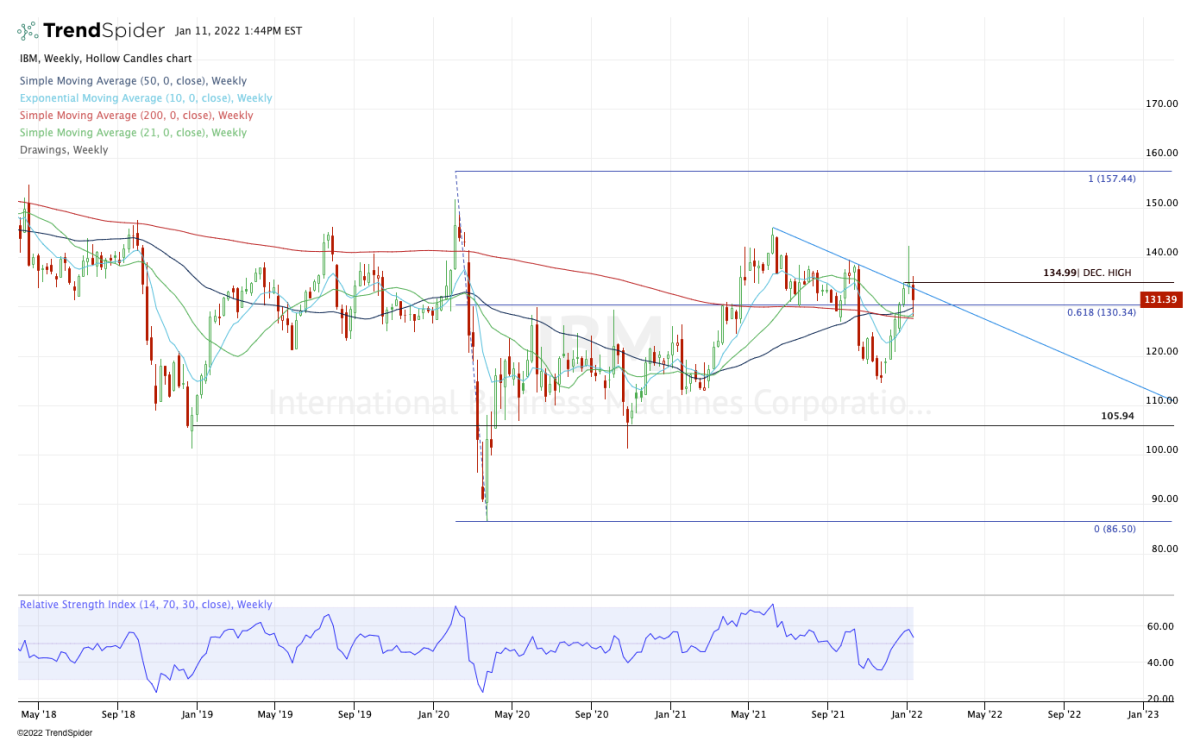Click the Sep '22 date axis label
1200x741 pixels.
tap(1062, 715)
